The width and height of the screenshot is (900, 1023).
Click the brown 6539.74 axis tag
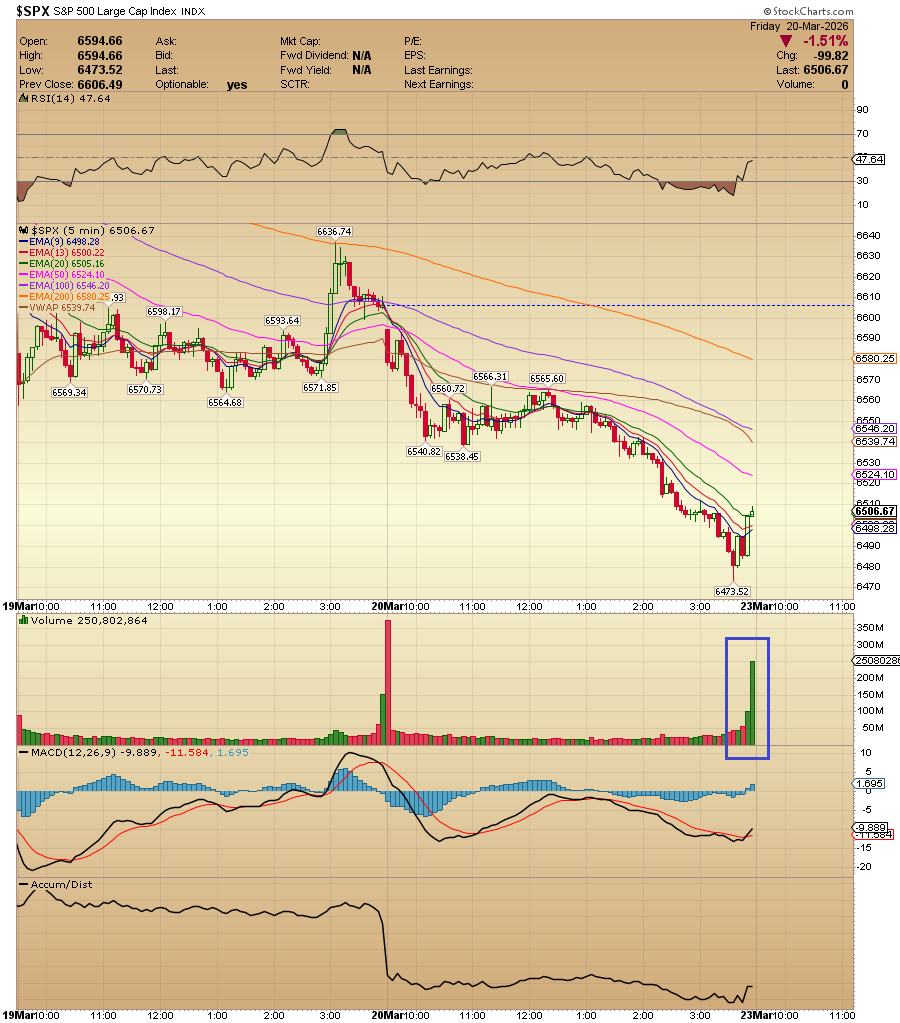(x=875, y=442)
